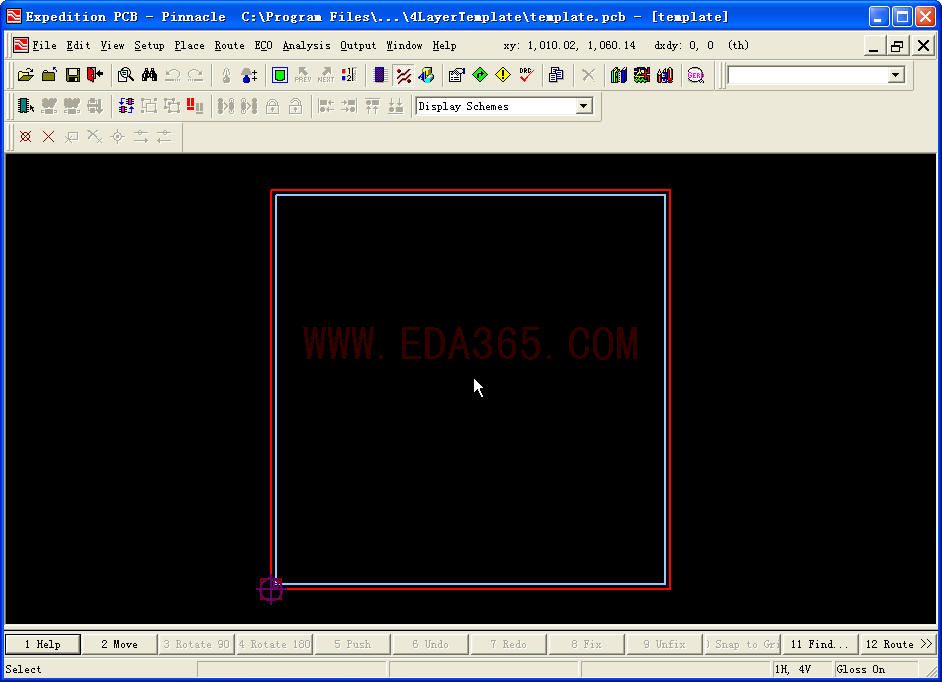Screen dimensions: 942x682
Task: Open the Output menu
Action: (x=358, y=46)
